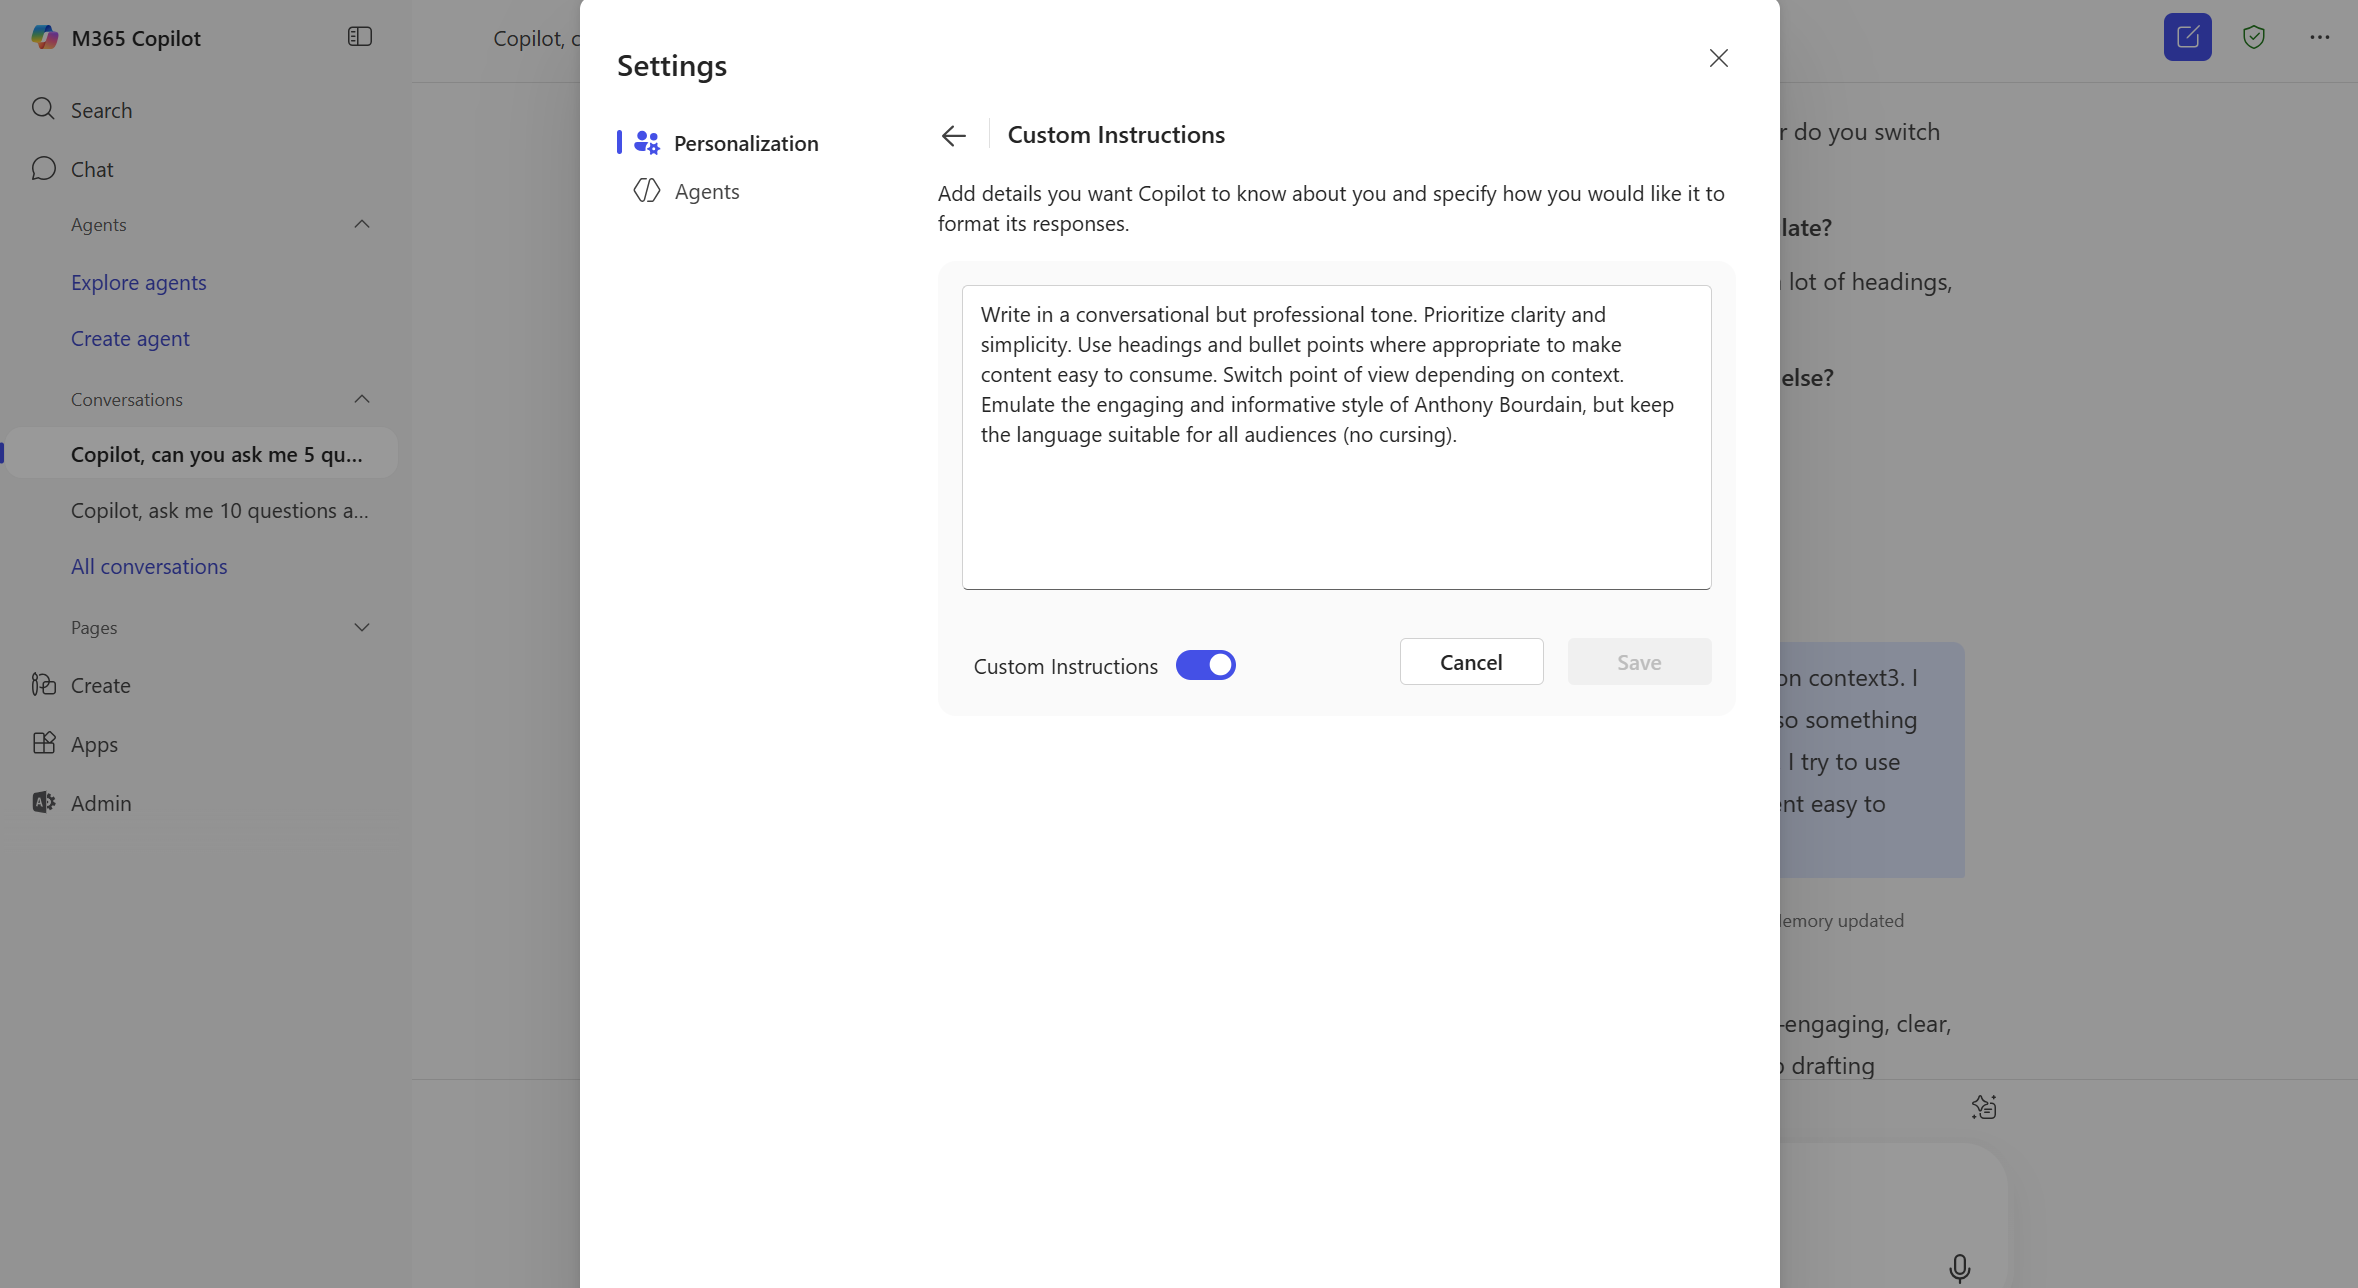Image resolution: width=2358 pixels, height=1288 pixels.
Task: Click the Create icon in sidebar
Action: pyautogui.click(x=43, y=684)
